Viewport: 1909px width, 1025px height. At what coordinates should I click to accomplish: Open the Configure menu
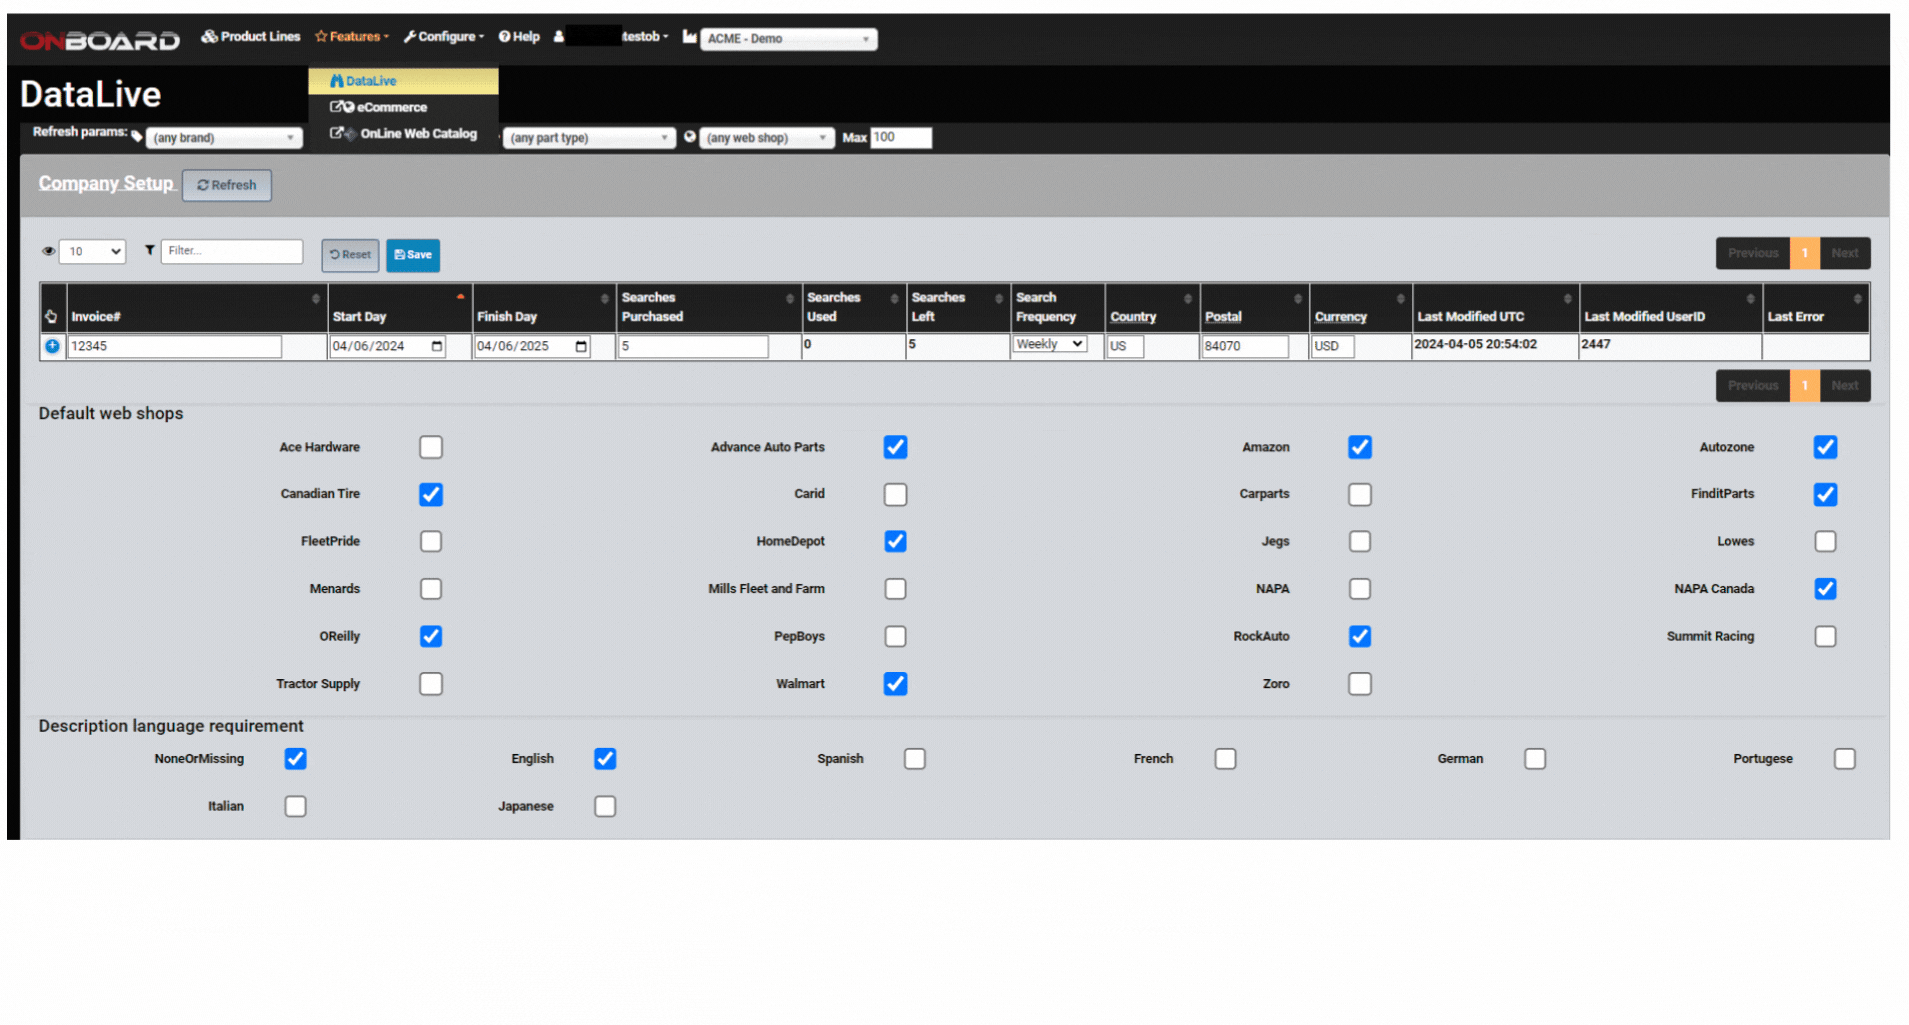click(x=444, y=37)
